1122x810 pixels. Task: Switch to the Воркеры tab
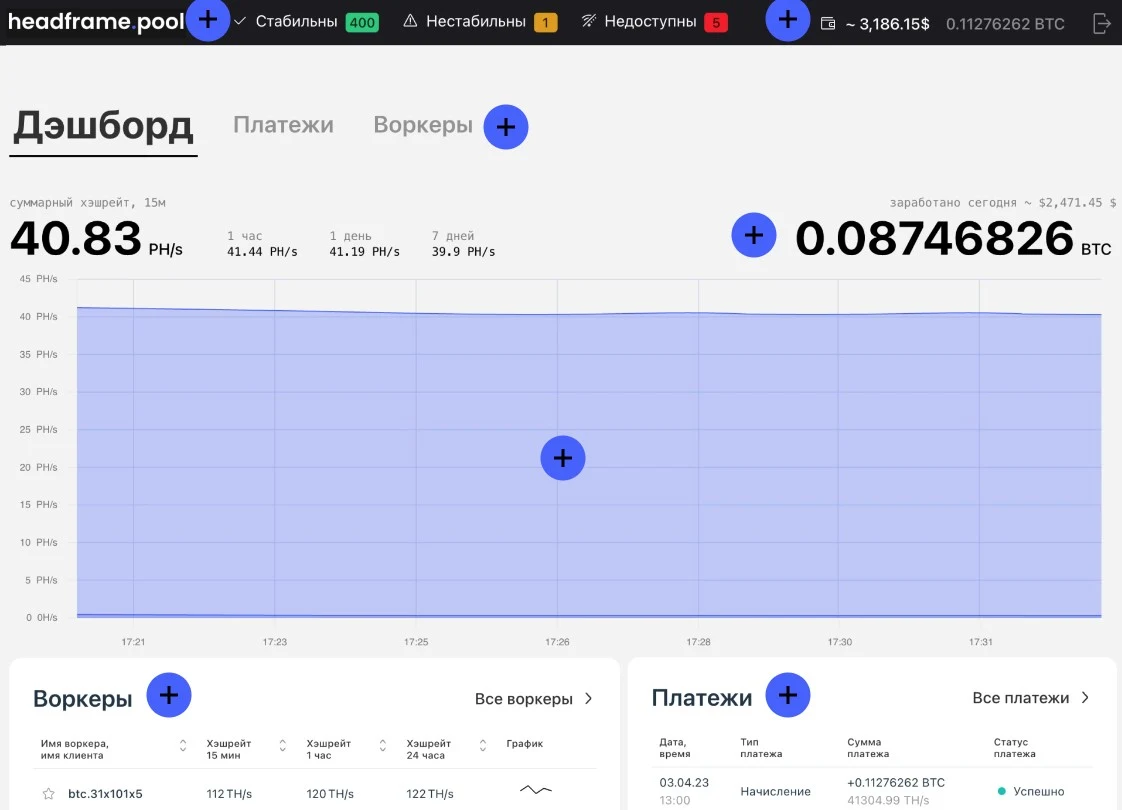[x=423, y=125]
